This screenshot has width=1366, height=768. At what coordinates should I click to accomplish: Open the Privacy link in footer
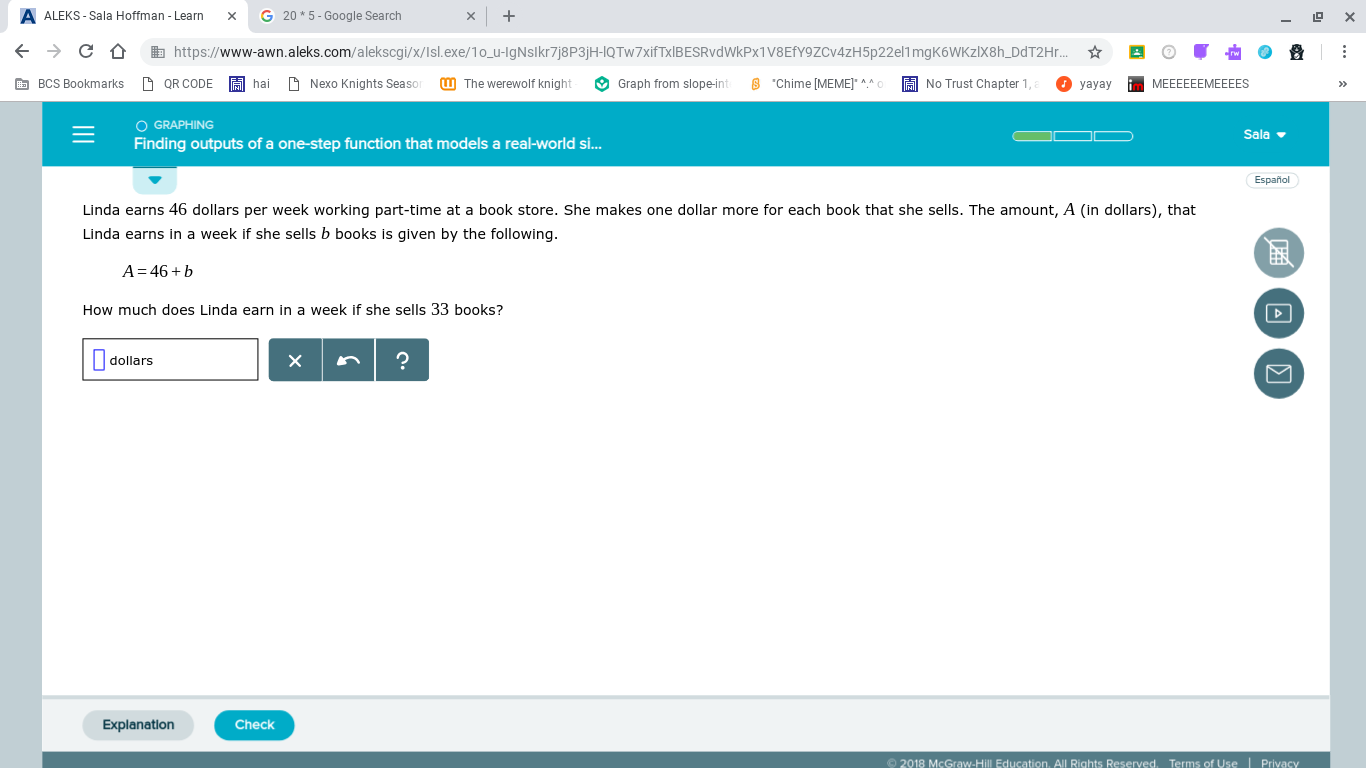pyautogui.click(x=1280, y=763)
